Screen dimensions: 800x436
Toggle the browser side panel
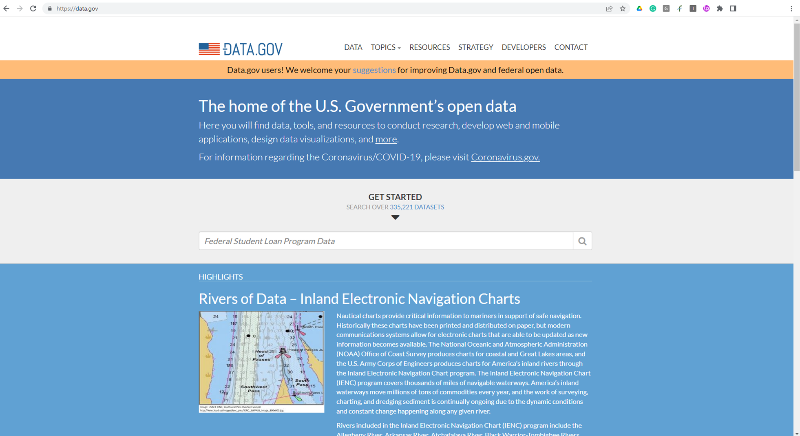[733, 9]
